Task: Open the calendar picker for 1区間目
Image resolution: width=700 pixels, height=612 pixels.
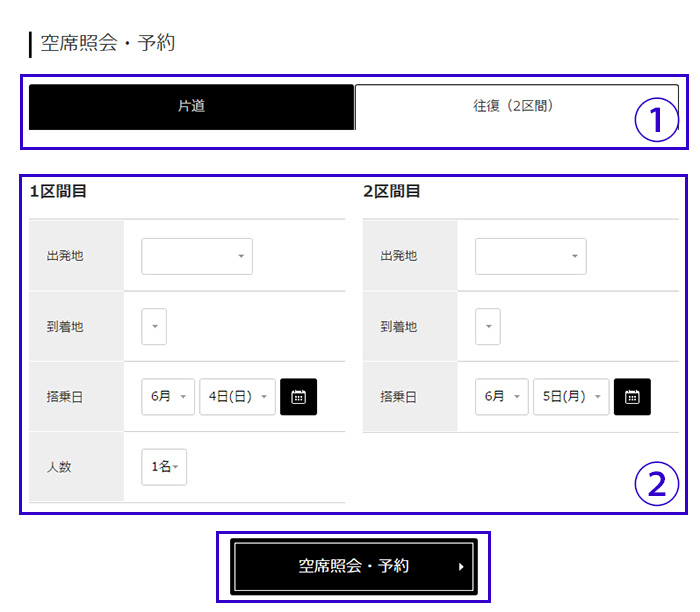Action: tap(298, 397)
